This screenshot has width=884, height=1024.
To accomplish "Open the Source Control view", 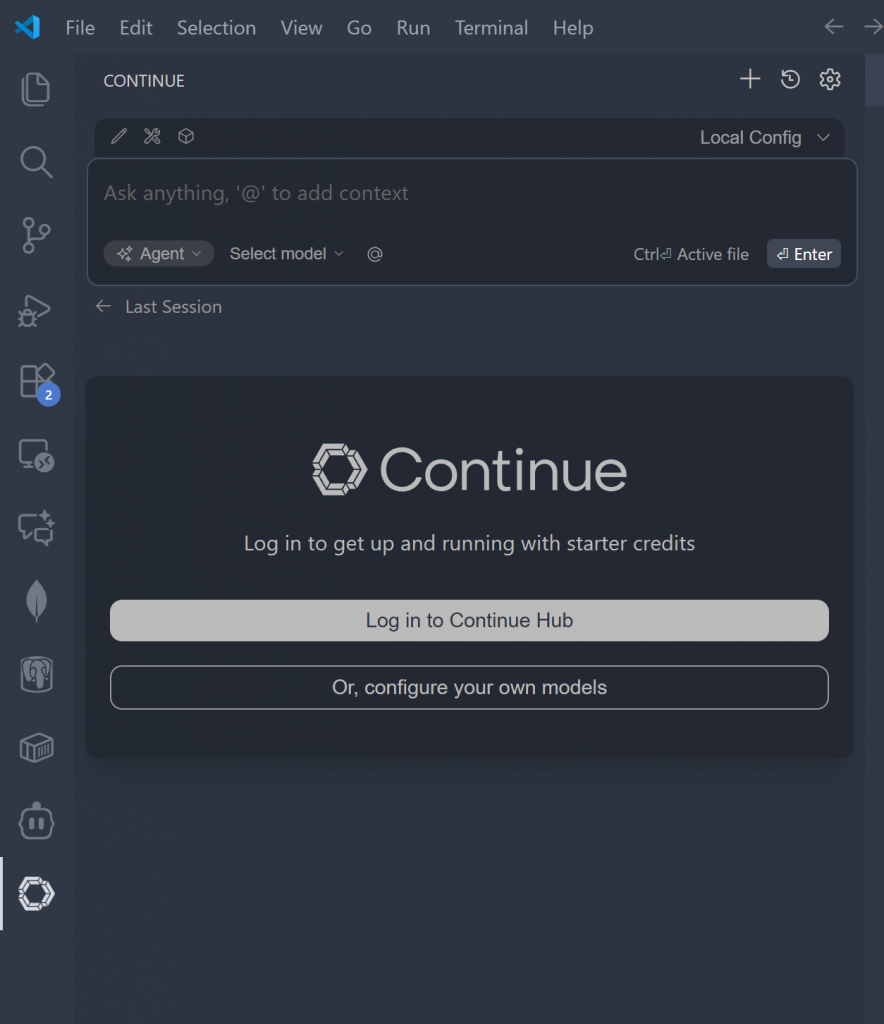I will click(36, 236).
